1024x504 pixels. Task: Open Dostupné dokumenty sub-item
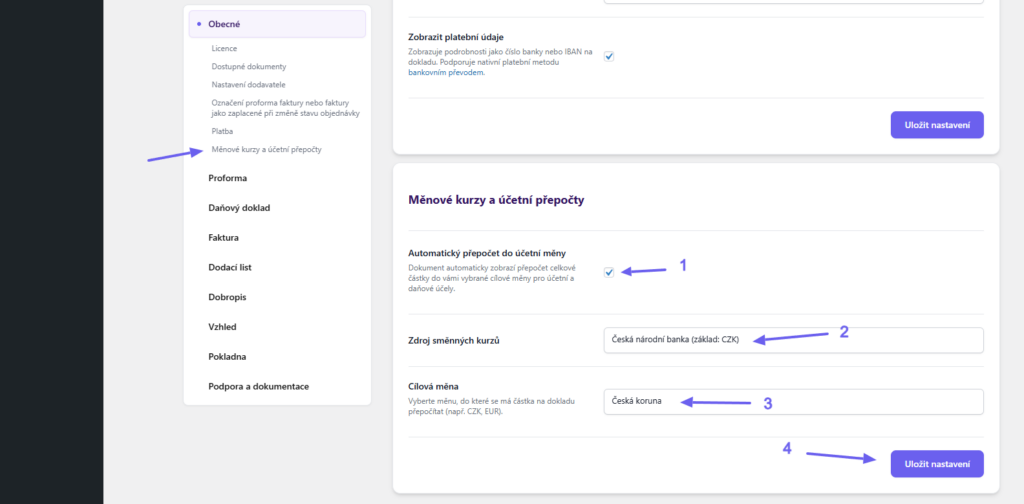pos(249,67)
